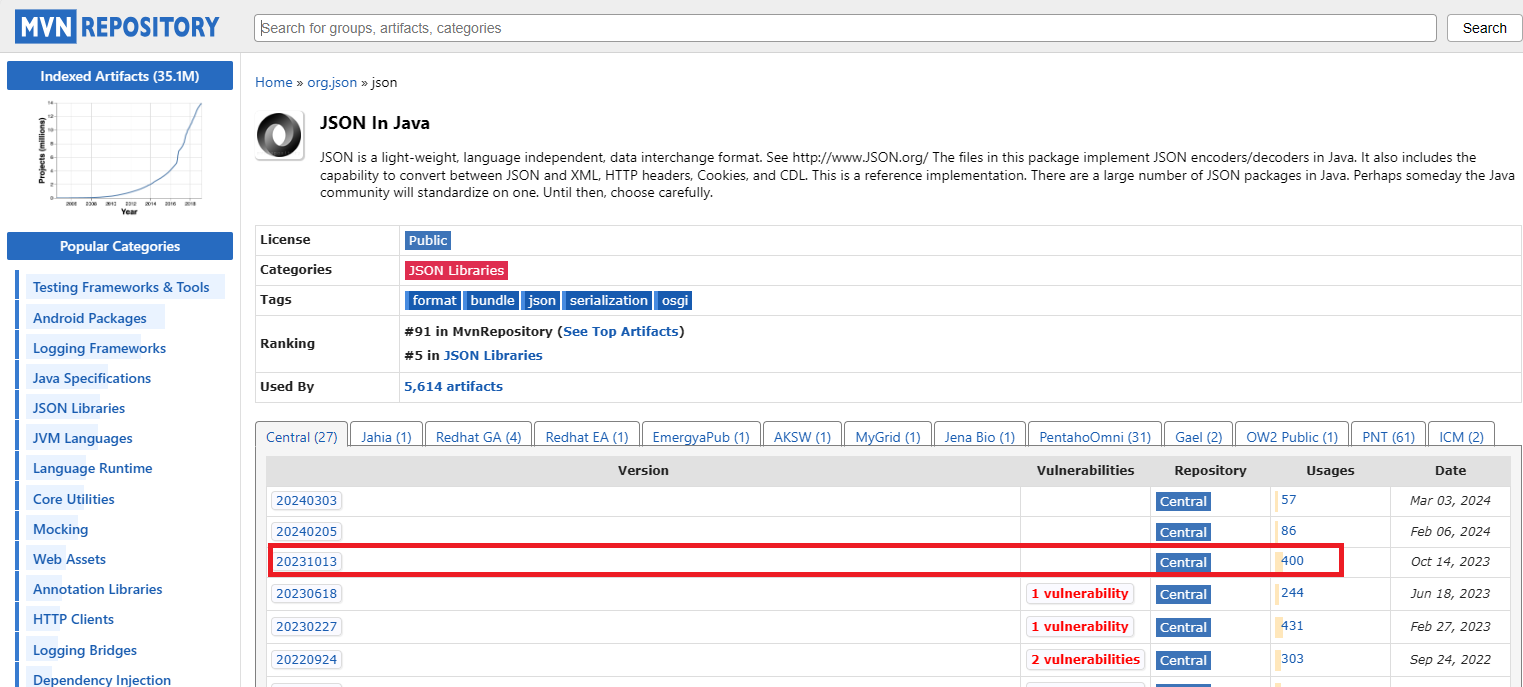Click Central repository badge for 20240303
This screenshot has width=1523, height=687.
[1183, 501]
